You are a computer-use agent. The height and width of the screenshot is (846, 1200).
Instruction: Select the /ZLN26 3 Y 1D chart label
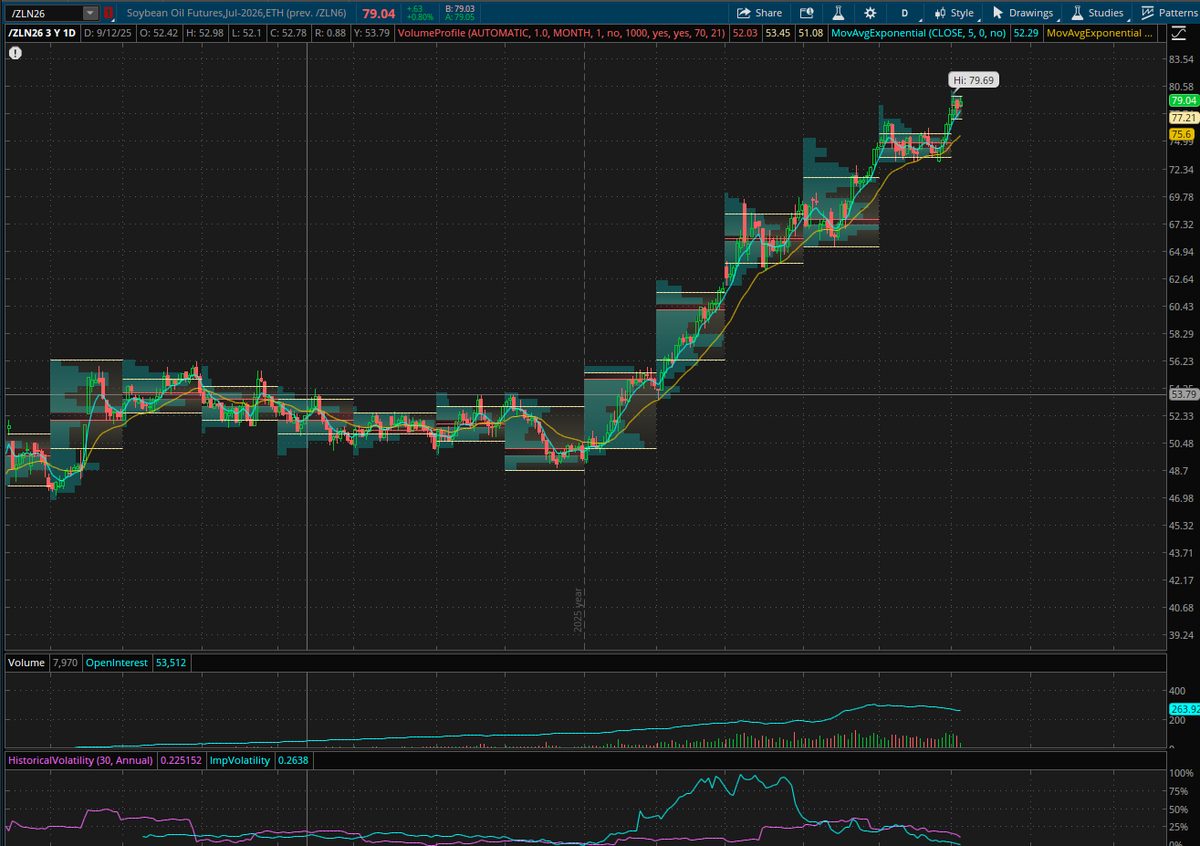[42, 33]
